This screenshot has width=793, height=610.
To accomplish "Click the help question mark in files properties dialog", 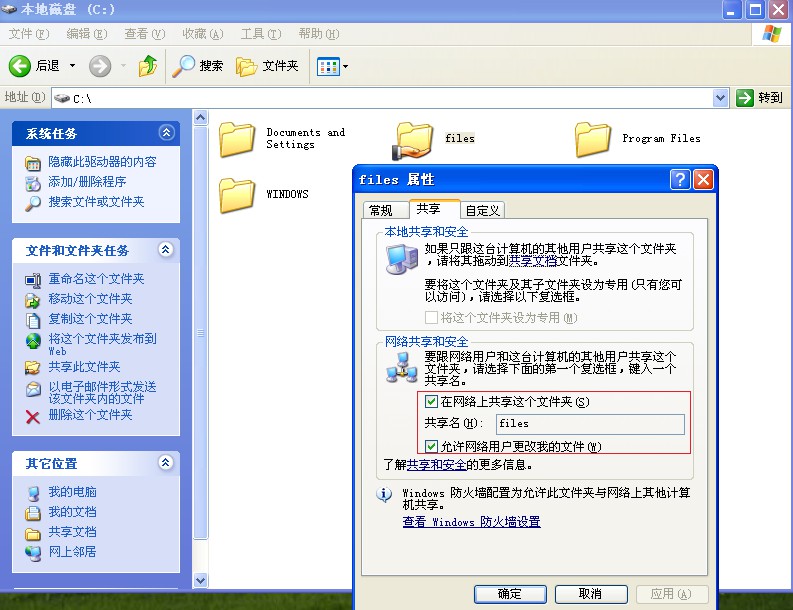I will (x=680, y=180).
